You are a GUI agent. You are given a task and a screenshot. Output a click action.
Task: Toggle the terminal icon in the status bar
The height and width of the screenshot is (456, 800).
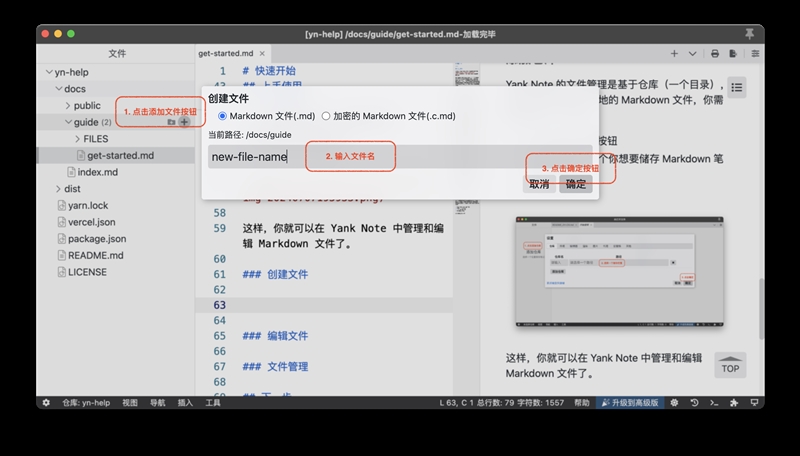[714, 402]
